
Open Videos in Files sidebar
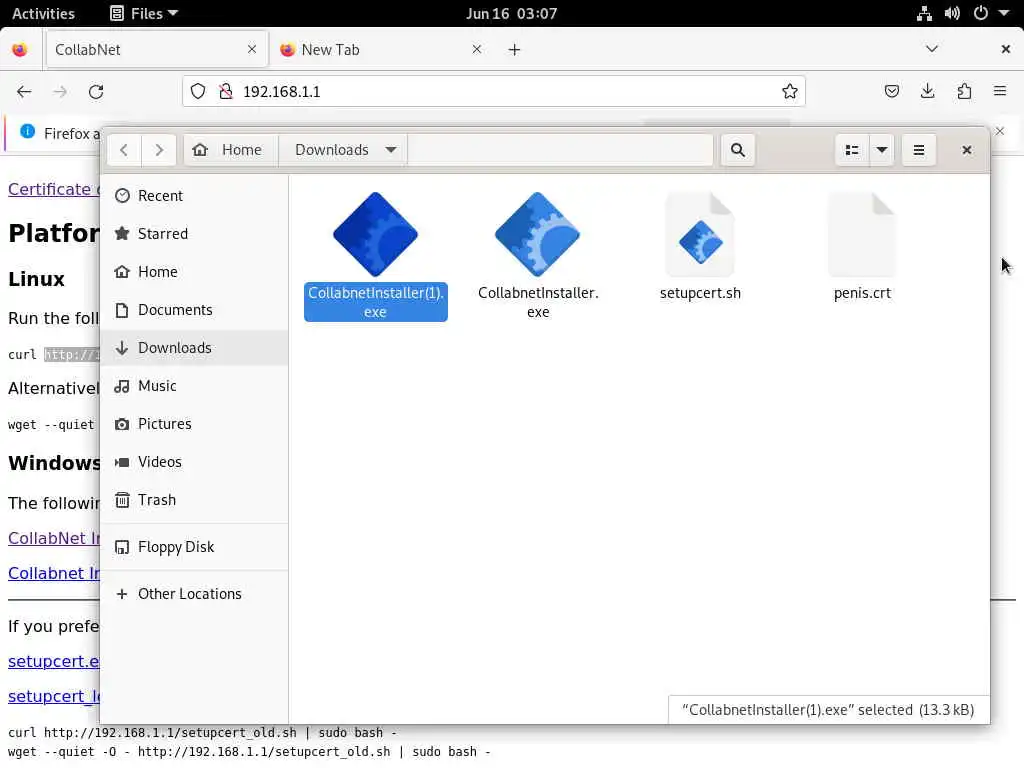[194, 462]
